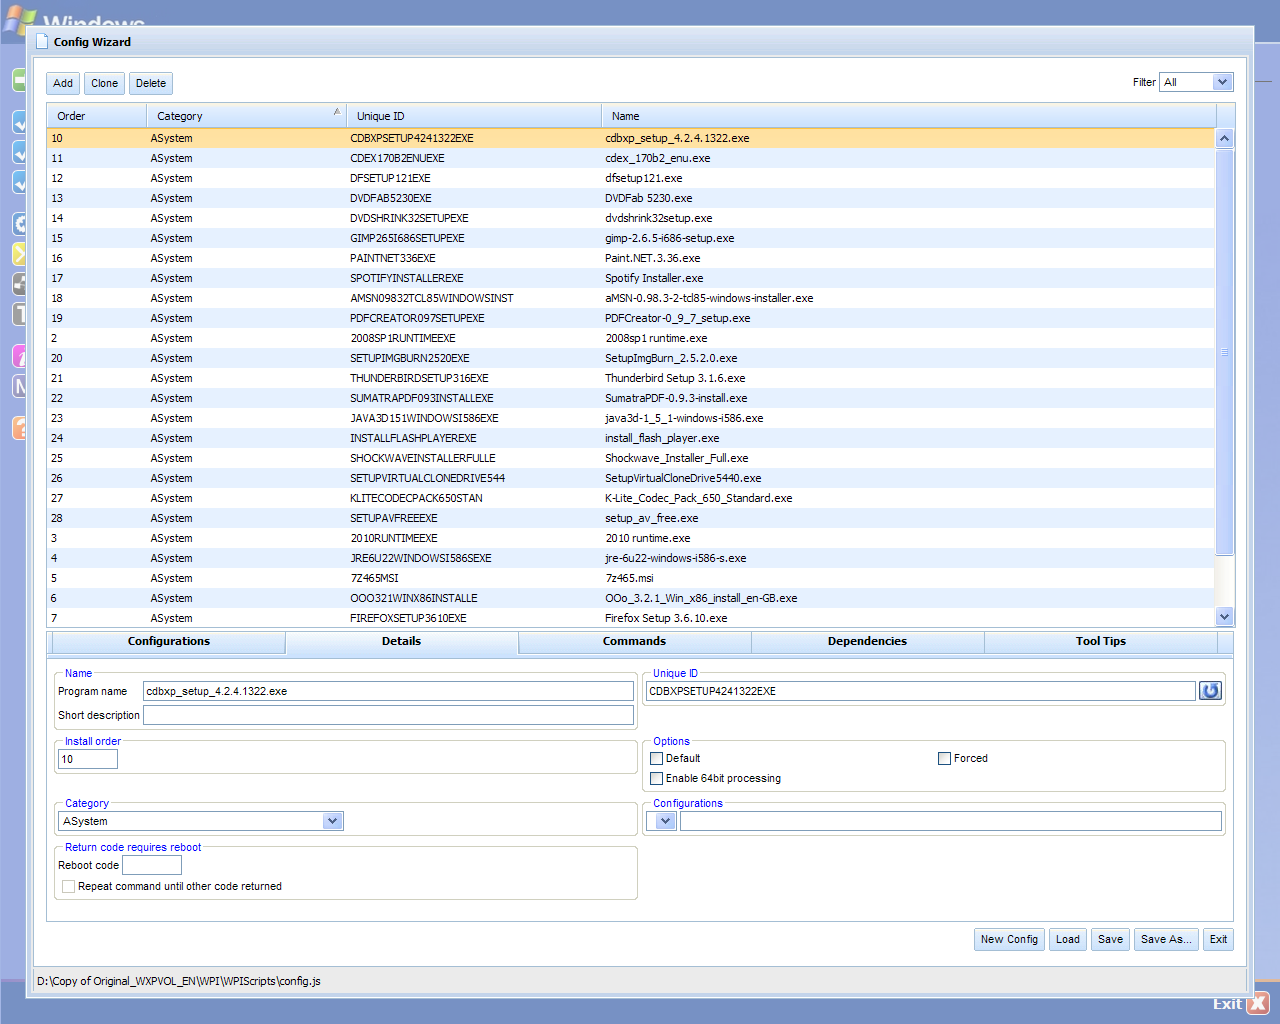Click the red X Exit icon behind the wizard
This screenshot has height=1024, width=1280.
pyautogui.click(x=1258, y=1003)
